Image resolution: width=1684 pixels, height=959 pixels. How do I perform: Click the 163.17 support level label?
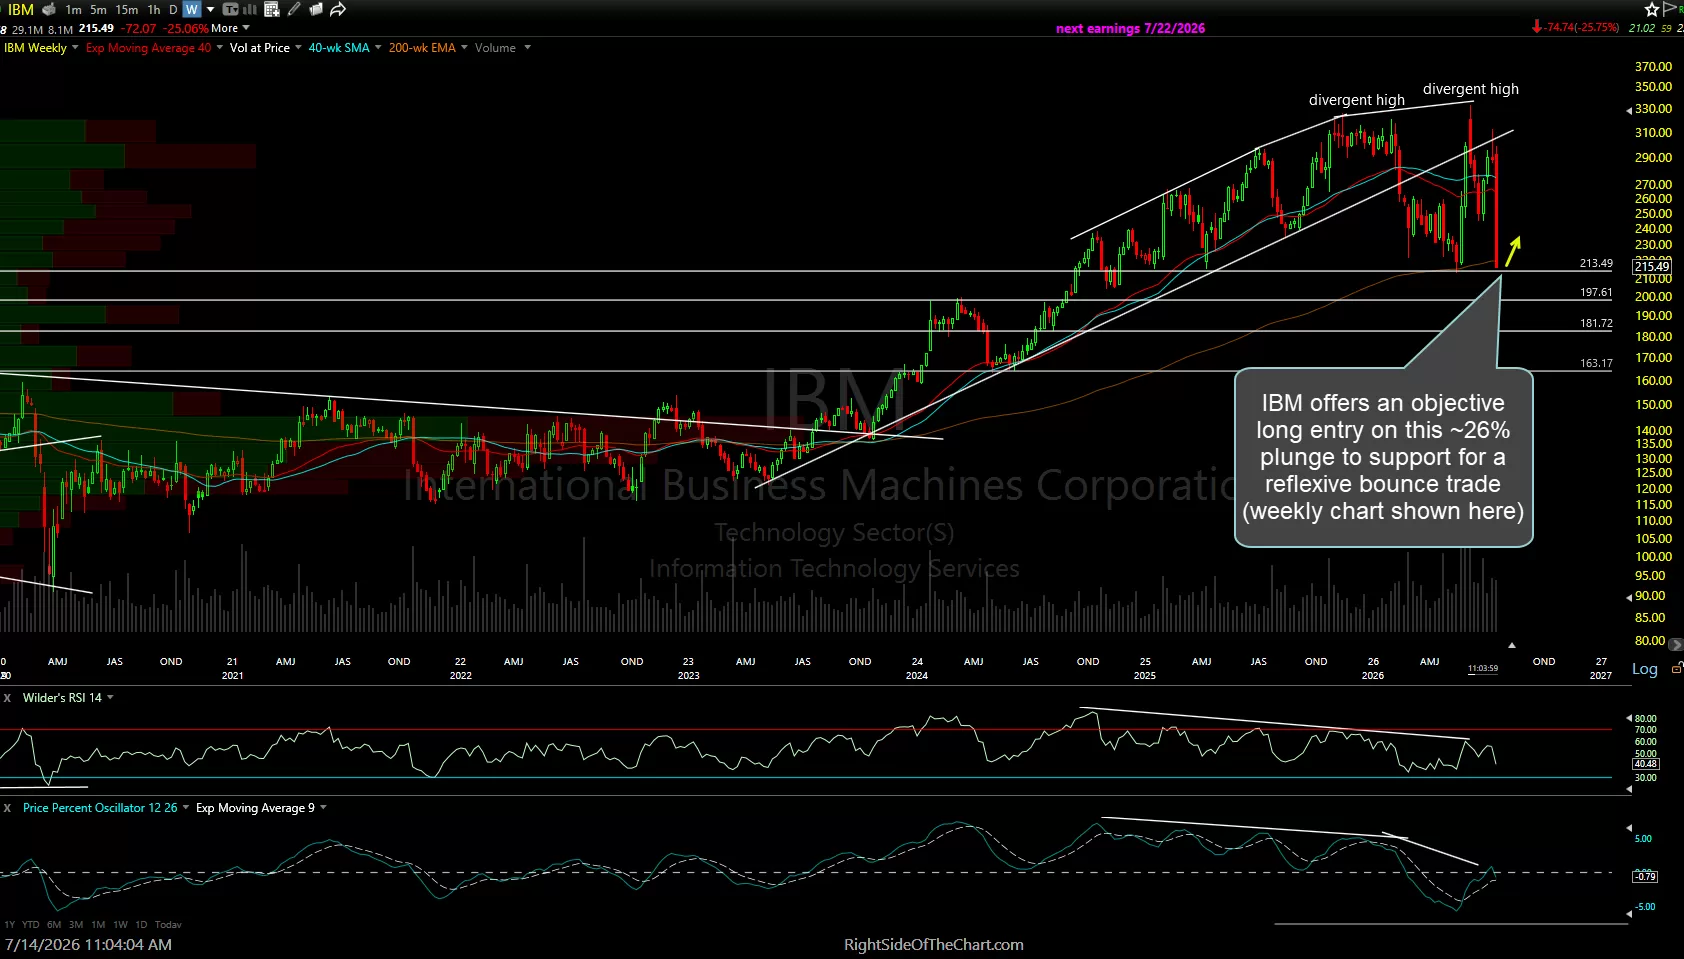pyautogui.click(x=1596, y=364)
